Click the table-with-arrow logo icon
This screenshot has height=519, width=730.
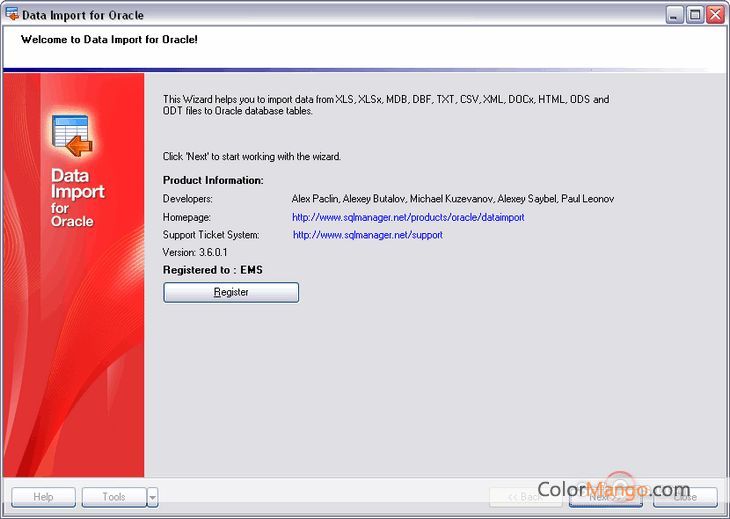coord(72,136)
